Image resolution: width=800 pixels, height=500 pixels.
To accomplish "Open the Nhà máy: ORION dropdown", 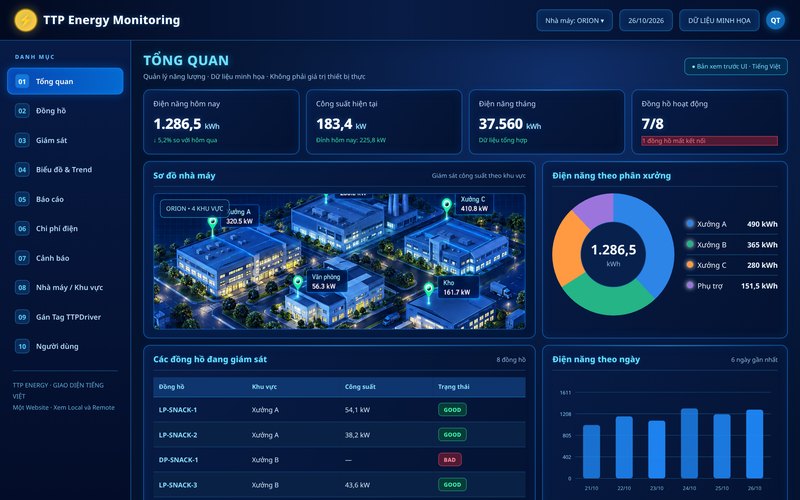I will (x=574, y=20).
